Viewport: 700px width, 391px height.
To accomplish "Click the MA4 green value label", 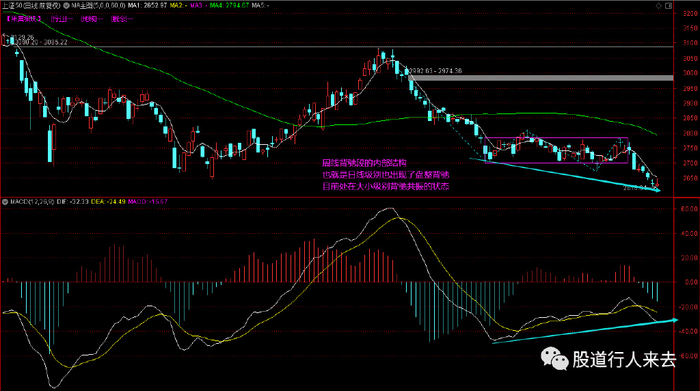I will (229, 6).
